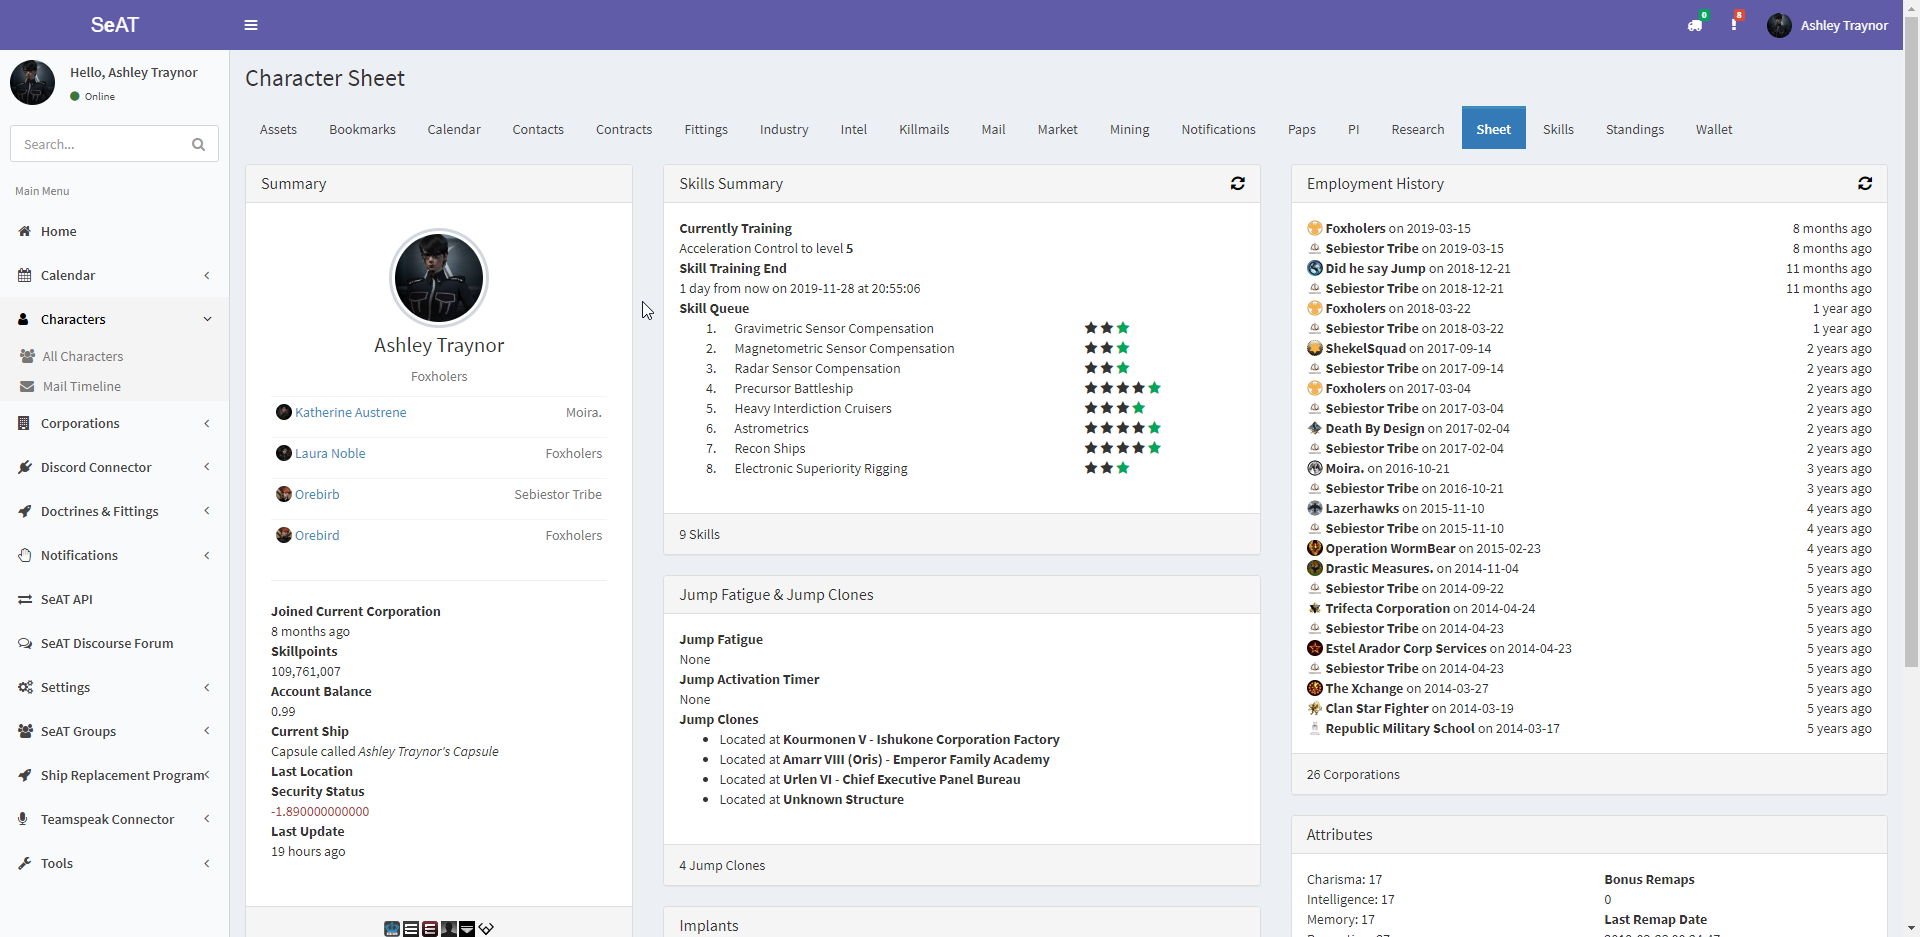
Task: Click the scrollbar down arrow
Action: (x=1911, y=928)
